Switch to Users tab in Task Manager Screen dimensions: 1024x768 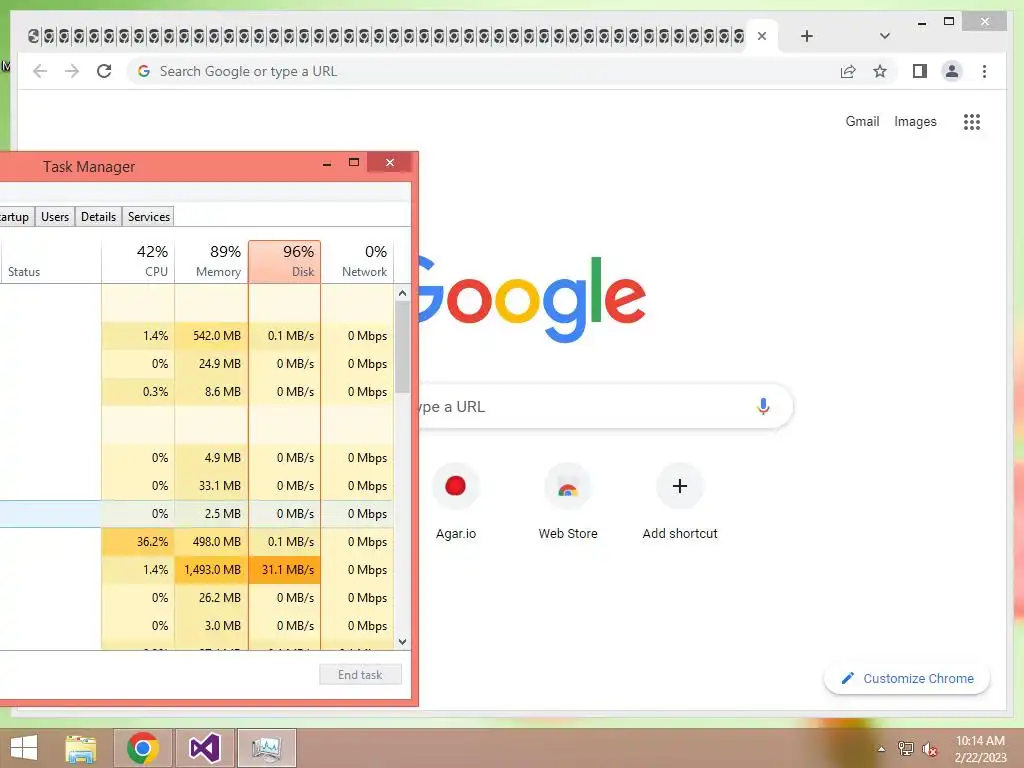point(55,217)
